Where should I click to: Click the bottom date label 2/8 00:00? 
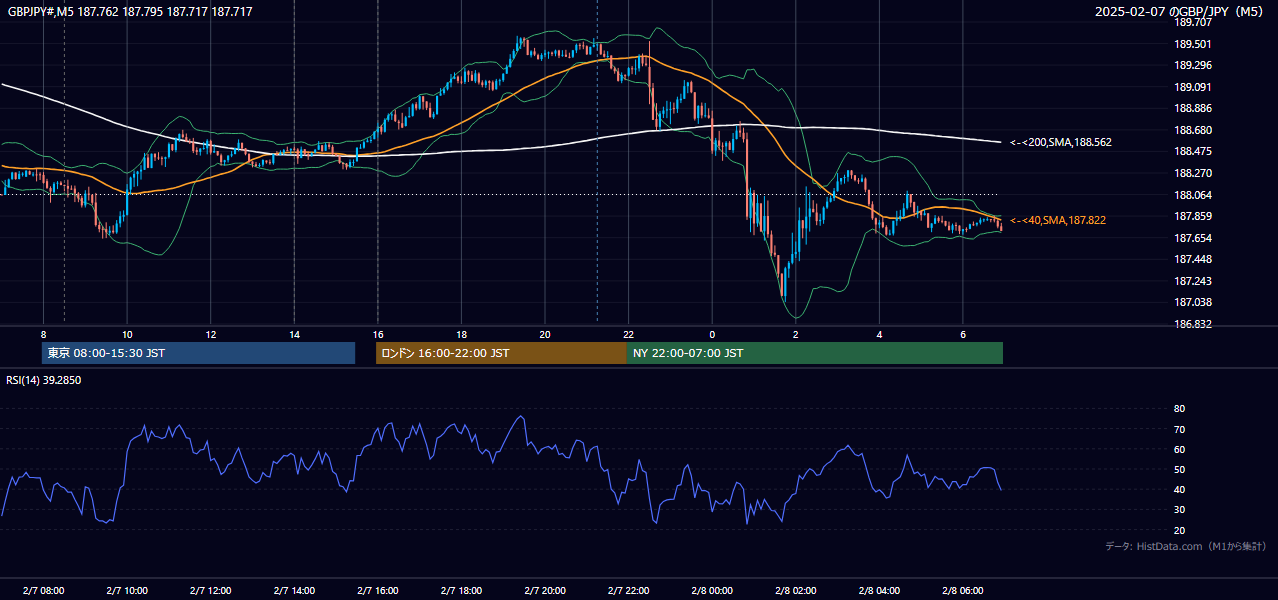pos(712,591)
